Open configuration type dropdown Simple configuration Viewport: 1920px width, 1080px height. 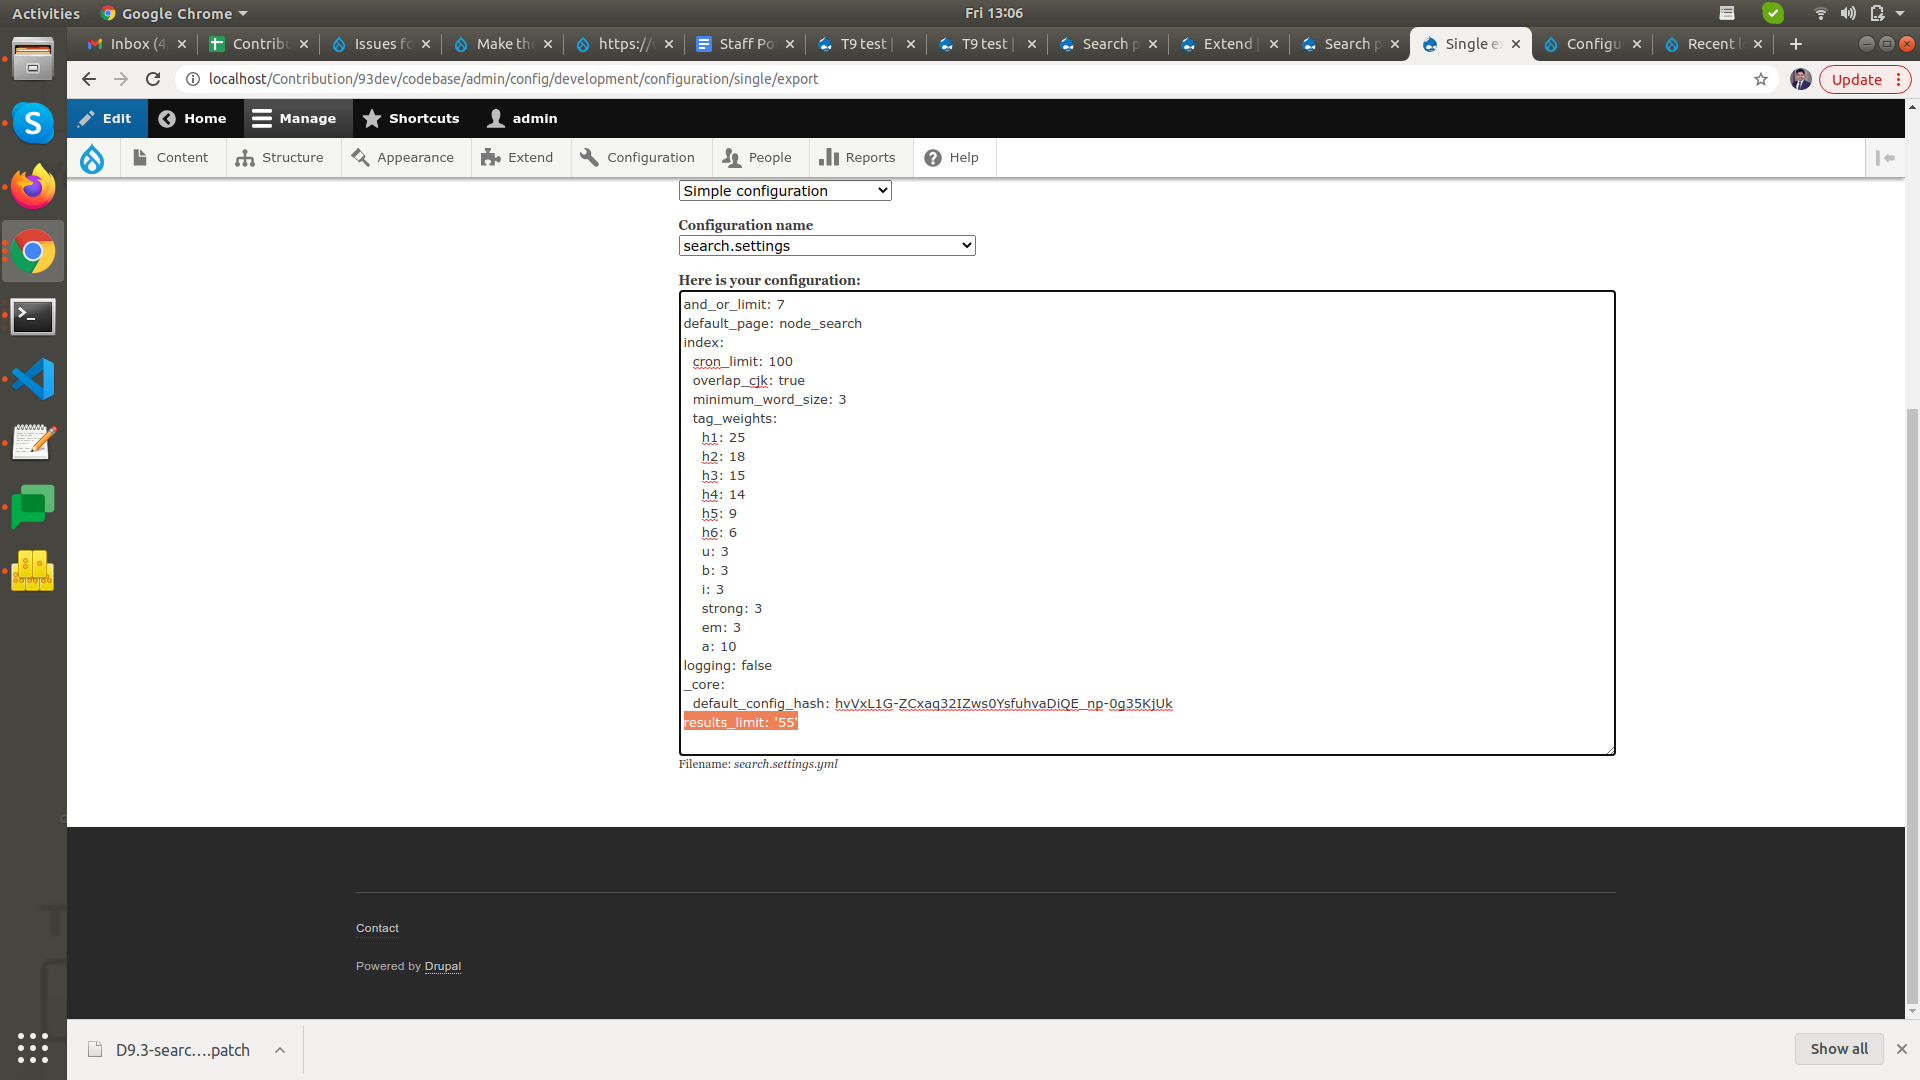(785, 191)
